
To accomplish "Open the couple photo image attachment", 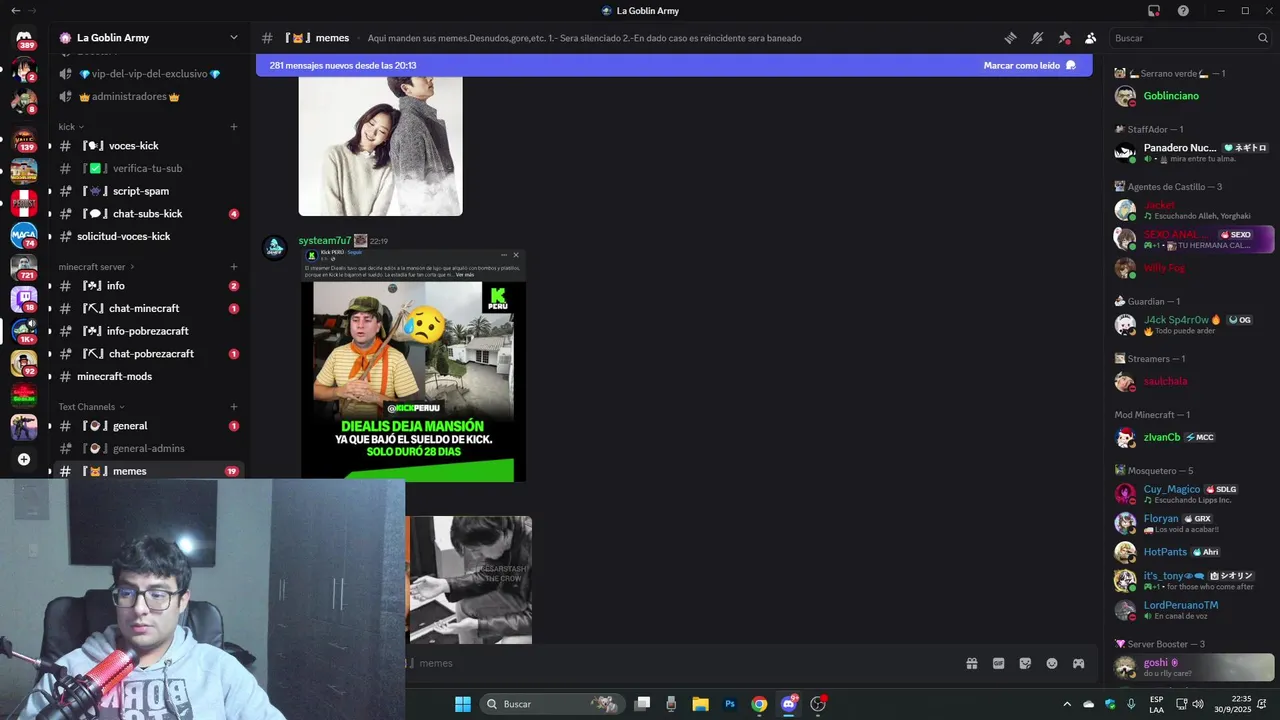I will coord(380,146).
